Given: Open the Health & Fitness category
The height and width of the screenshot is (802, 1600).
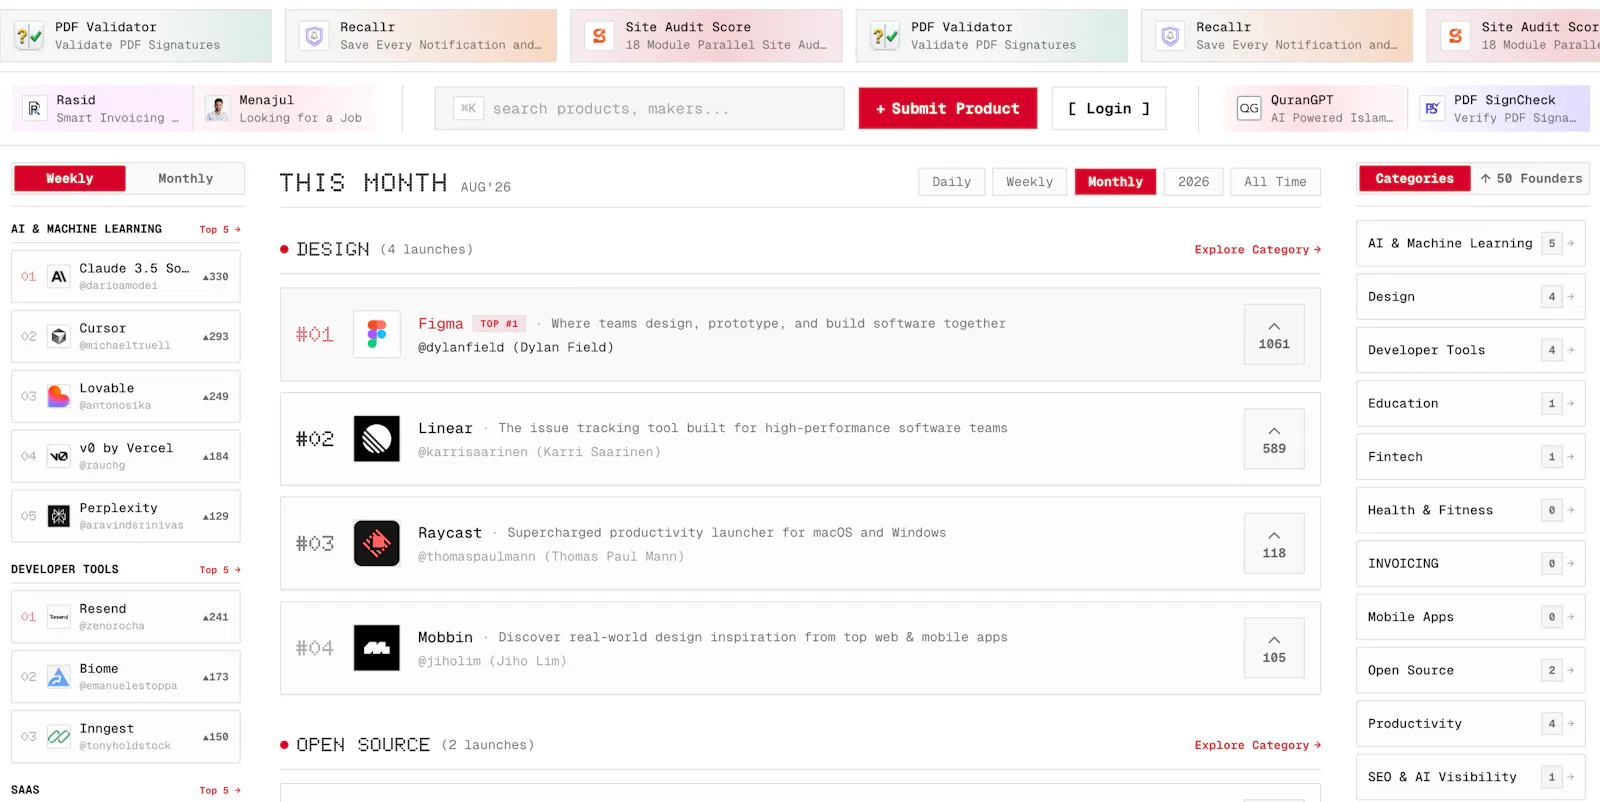Looking at the screenshot, I should 1470,510.
